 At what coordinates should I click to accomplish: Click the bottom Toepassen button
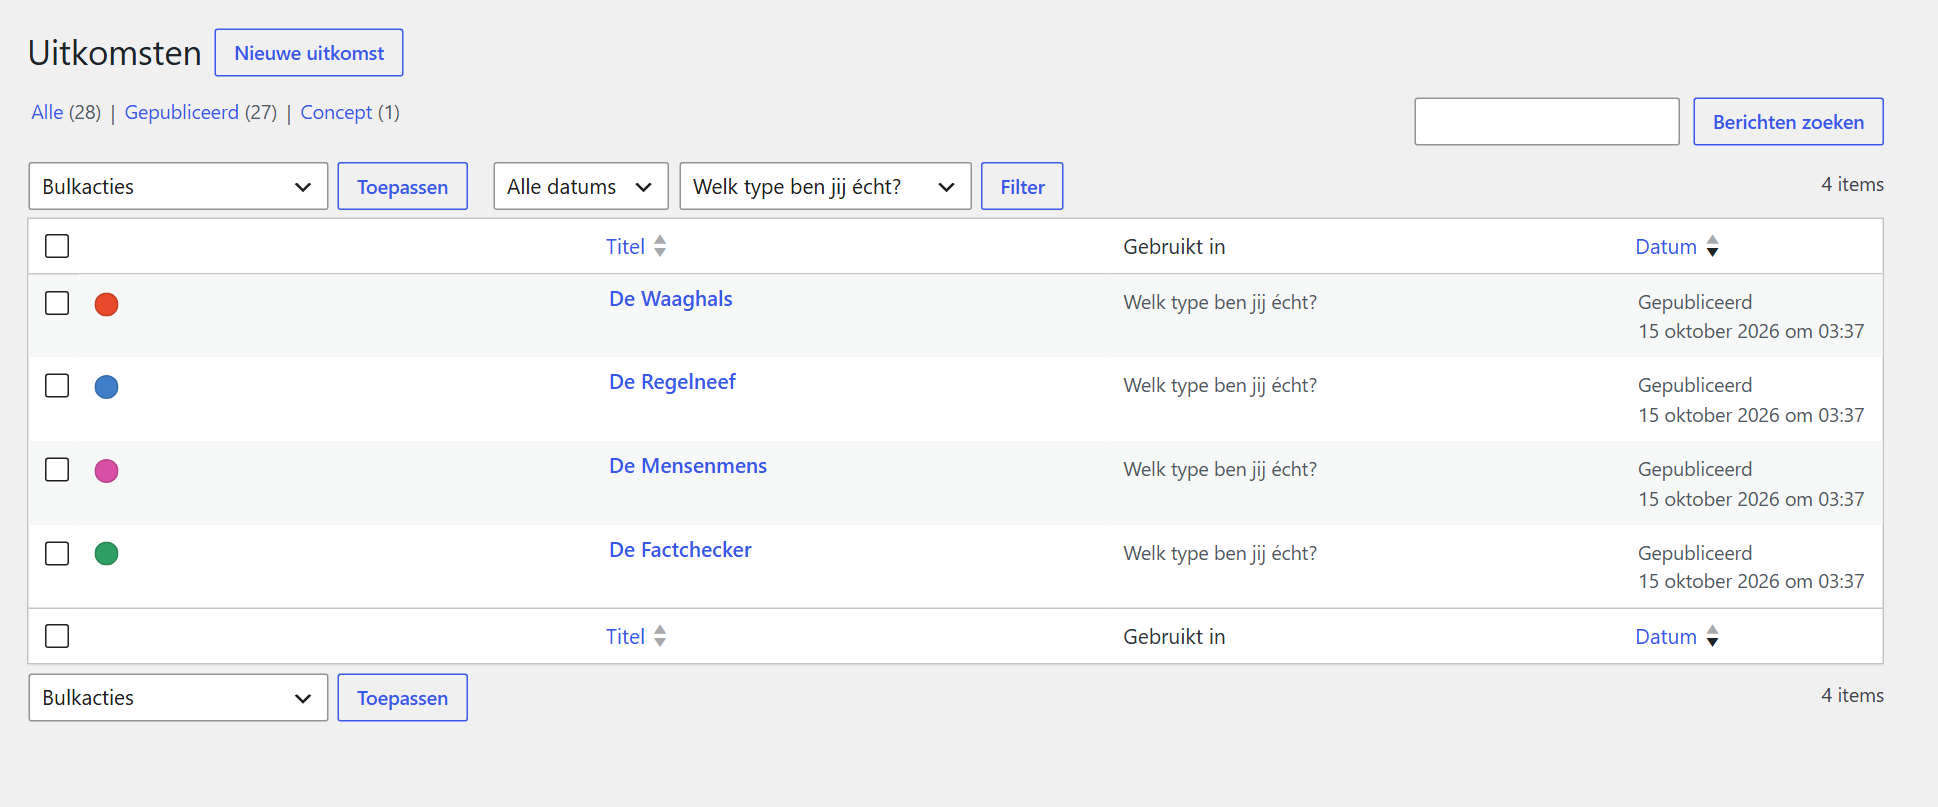click(x=402, y=697)
